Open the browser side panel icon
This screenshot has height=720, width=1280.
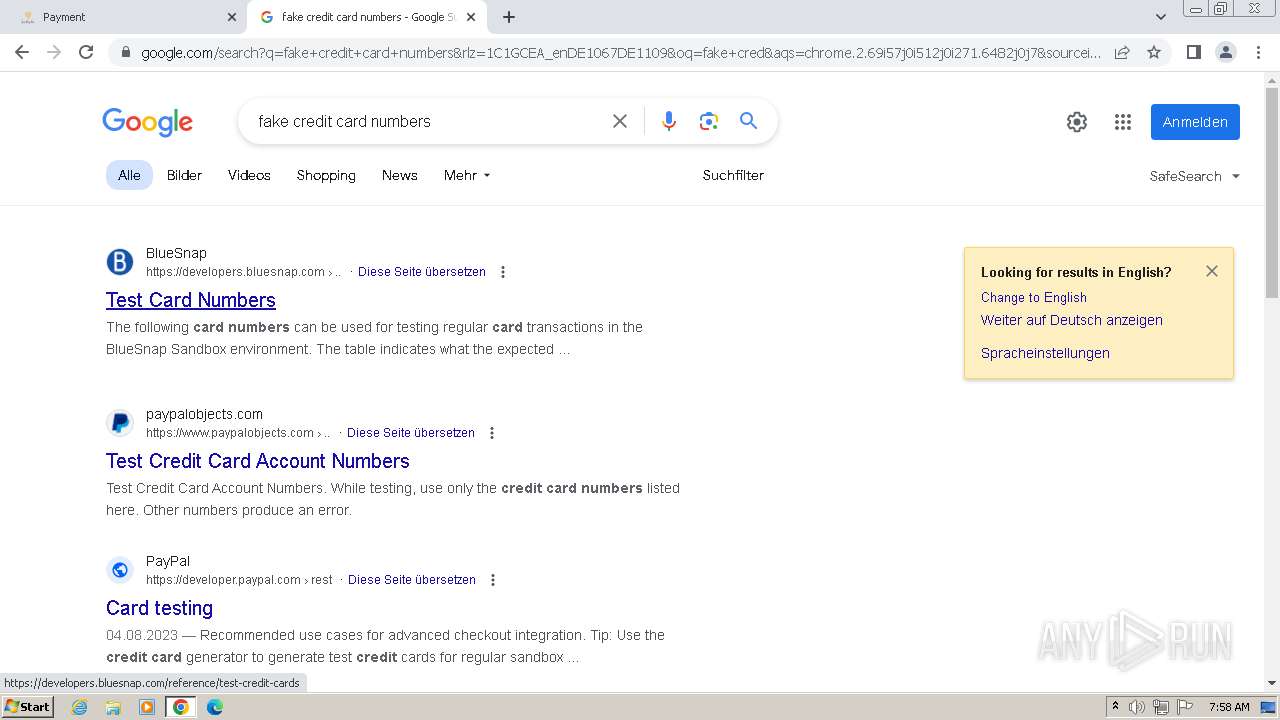pos(1193,52)
